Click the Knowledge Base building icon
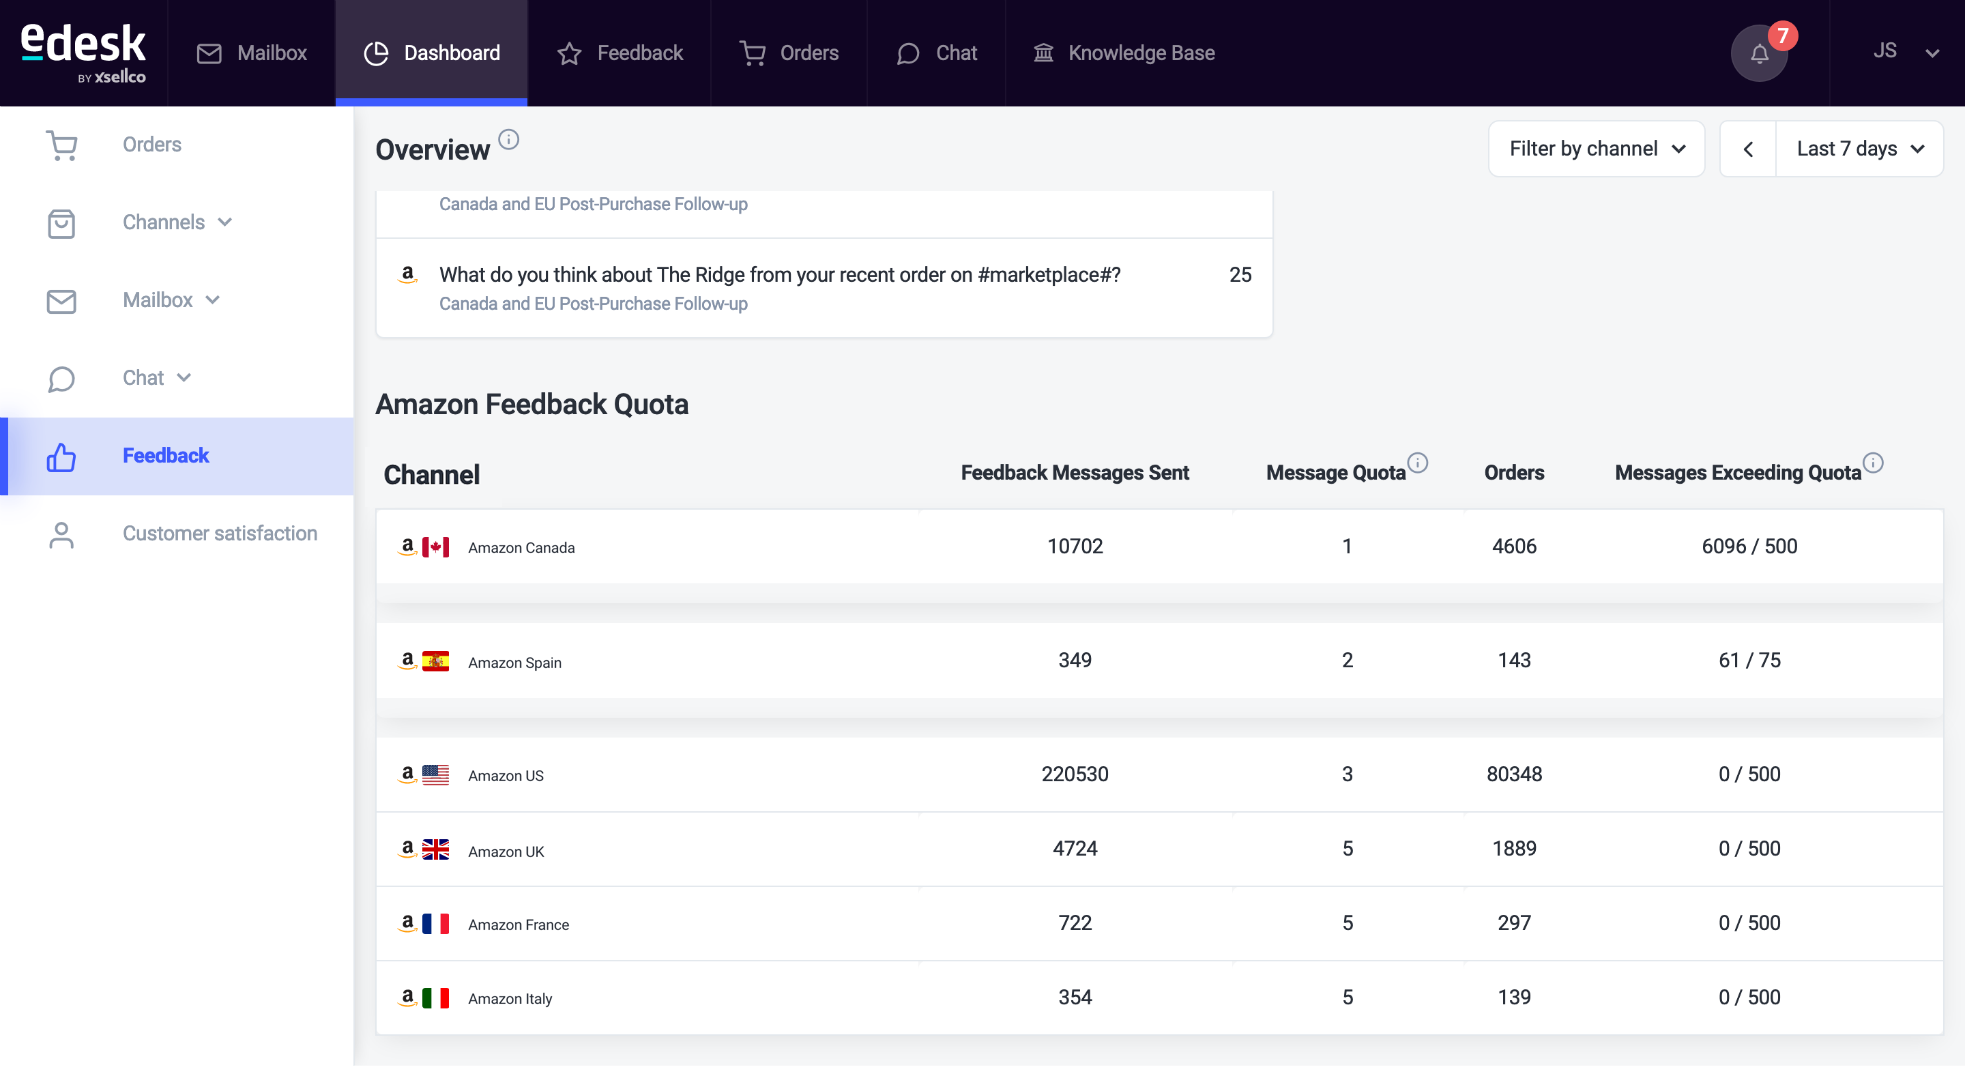The image size is (1965, 1066). [1043, 53]
